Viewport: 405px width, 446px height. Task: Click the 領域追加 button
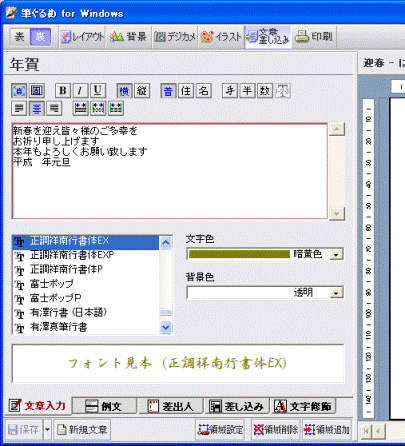pyautogui.click(x=327, y=430)
